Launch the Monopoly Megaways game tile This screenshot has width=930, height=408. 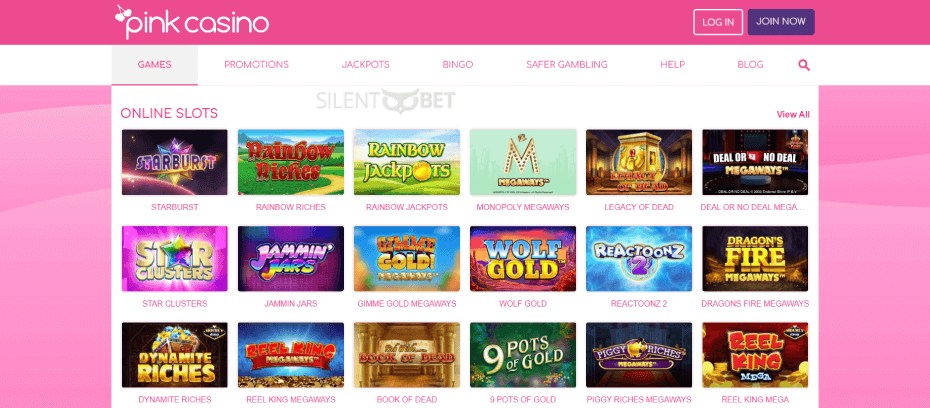pos(523,162)
